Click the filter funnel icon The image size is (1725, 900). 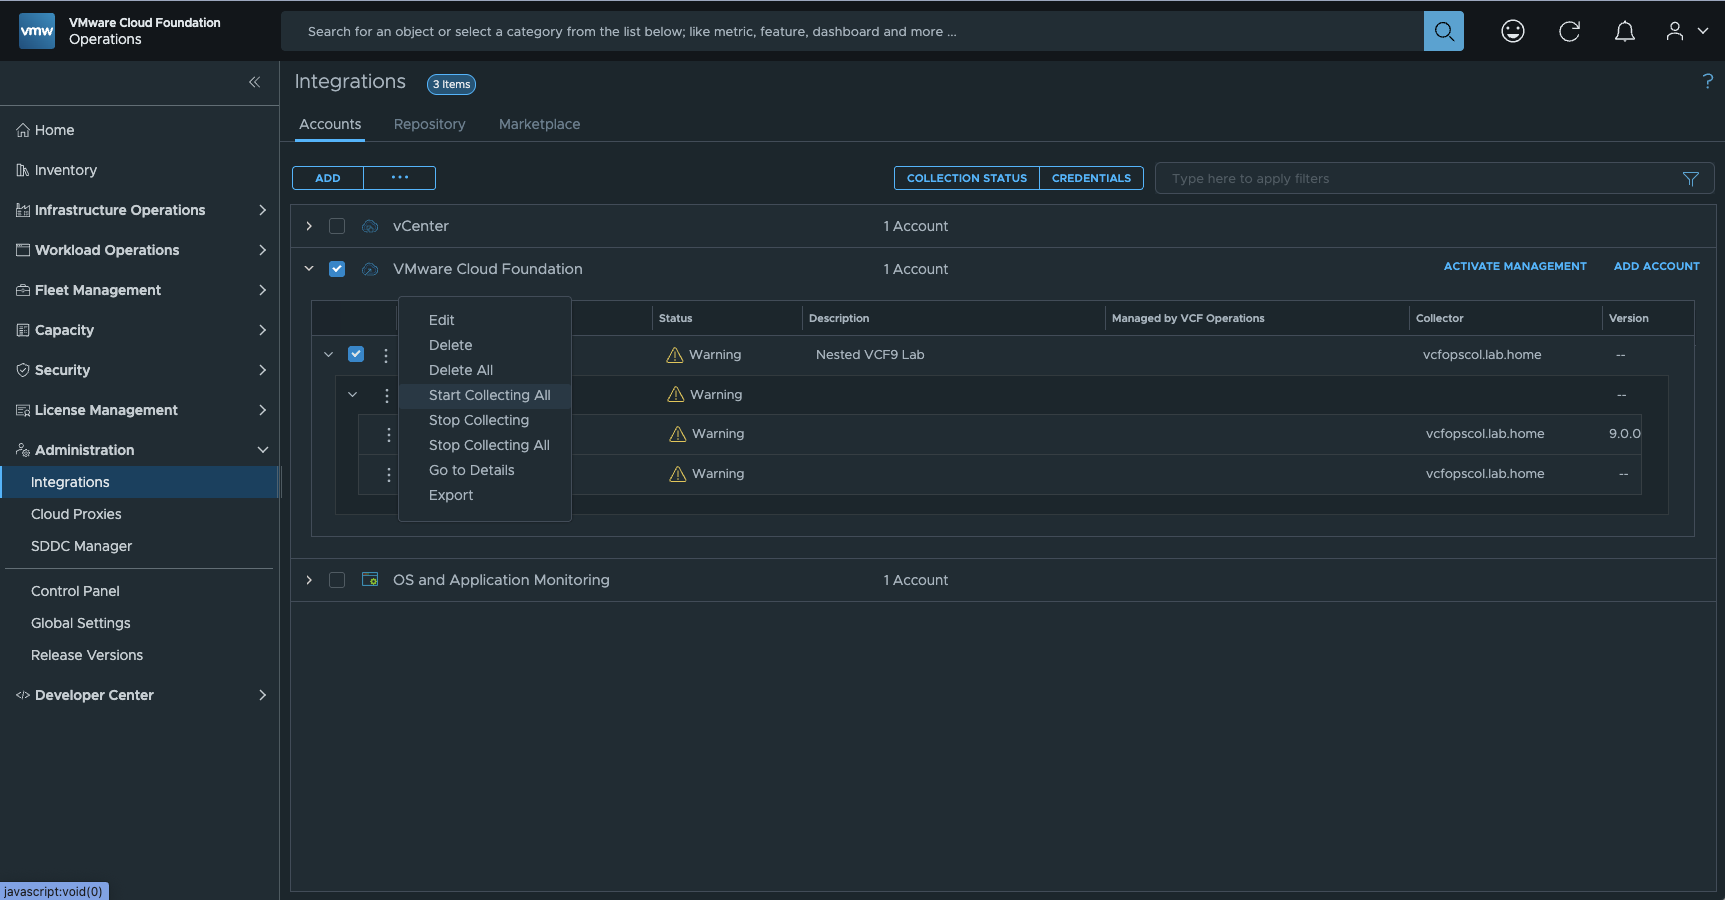click(x=1690, y=179)
